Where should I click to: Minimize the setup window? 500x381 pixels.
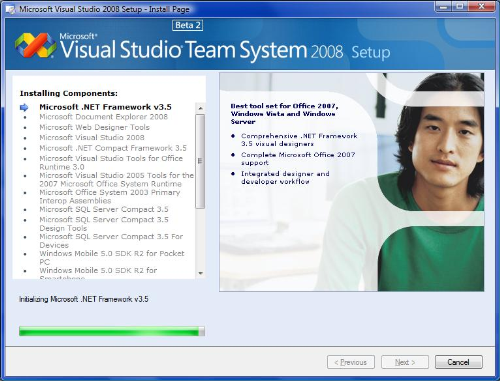(x=443, y=6)
